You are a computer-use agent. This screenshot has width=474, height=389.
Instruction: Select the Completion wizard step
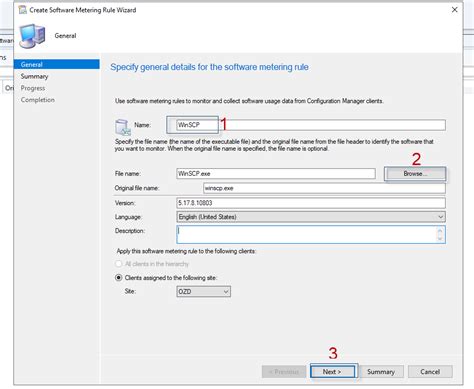38,100
